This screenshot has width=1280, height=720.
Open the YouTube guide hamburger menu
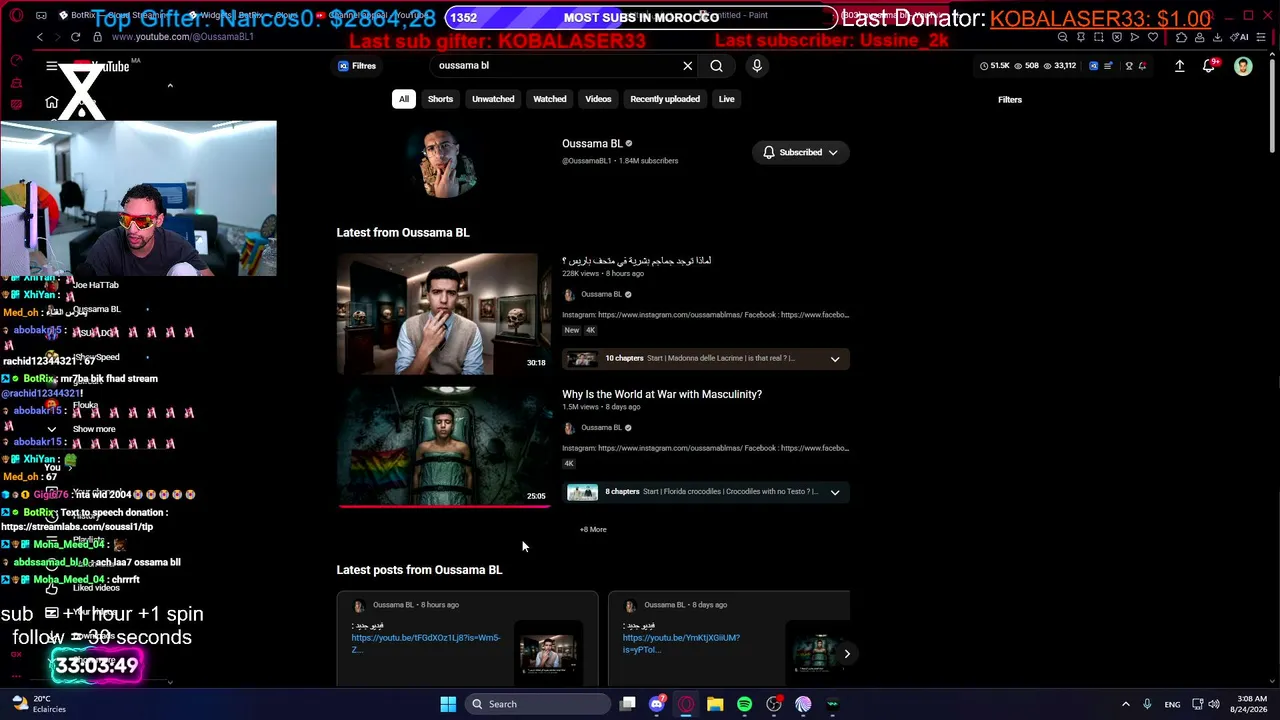51,66
